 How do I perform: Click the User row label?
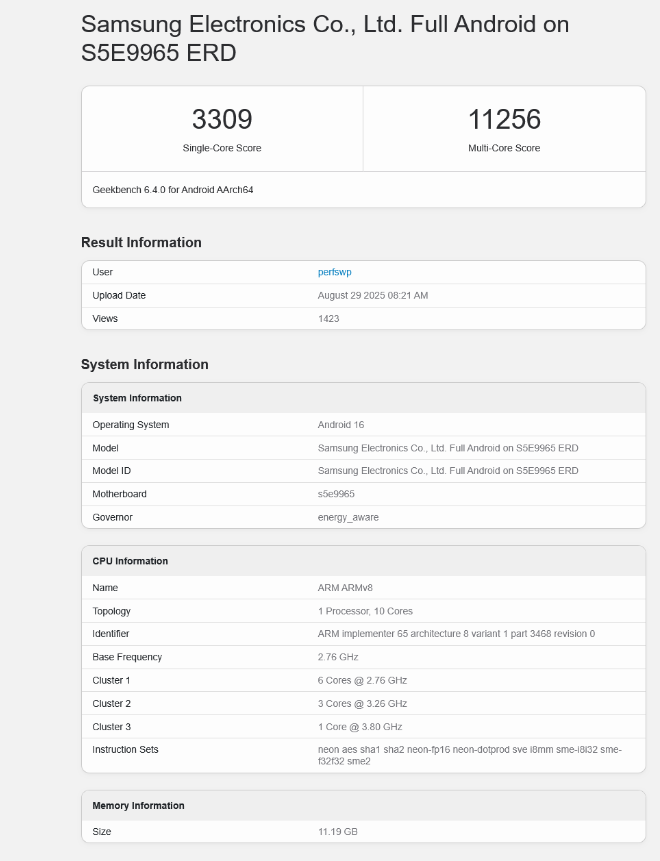point(103,272)
